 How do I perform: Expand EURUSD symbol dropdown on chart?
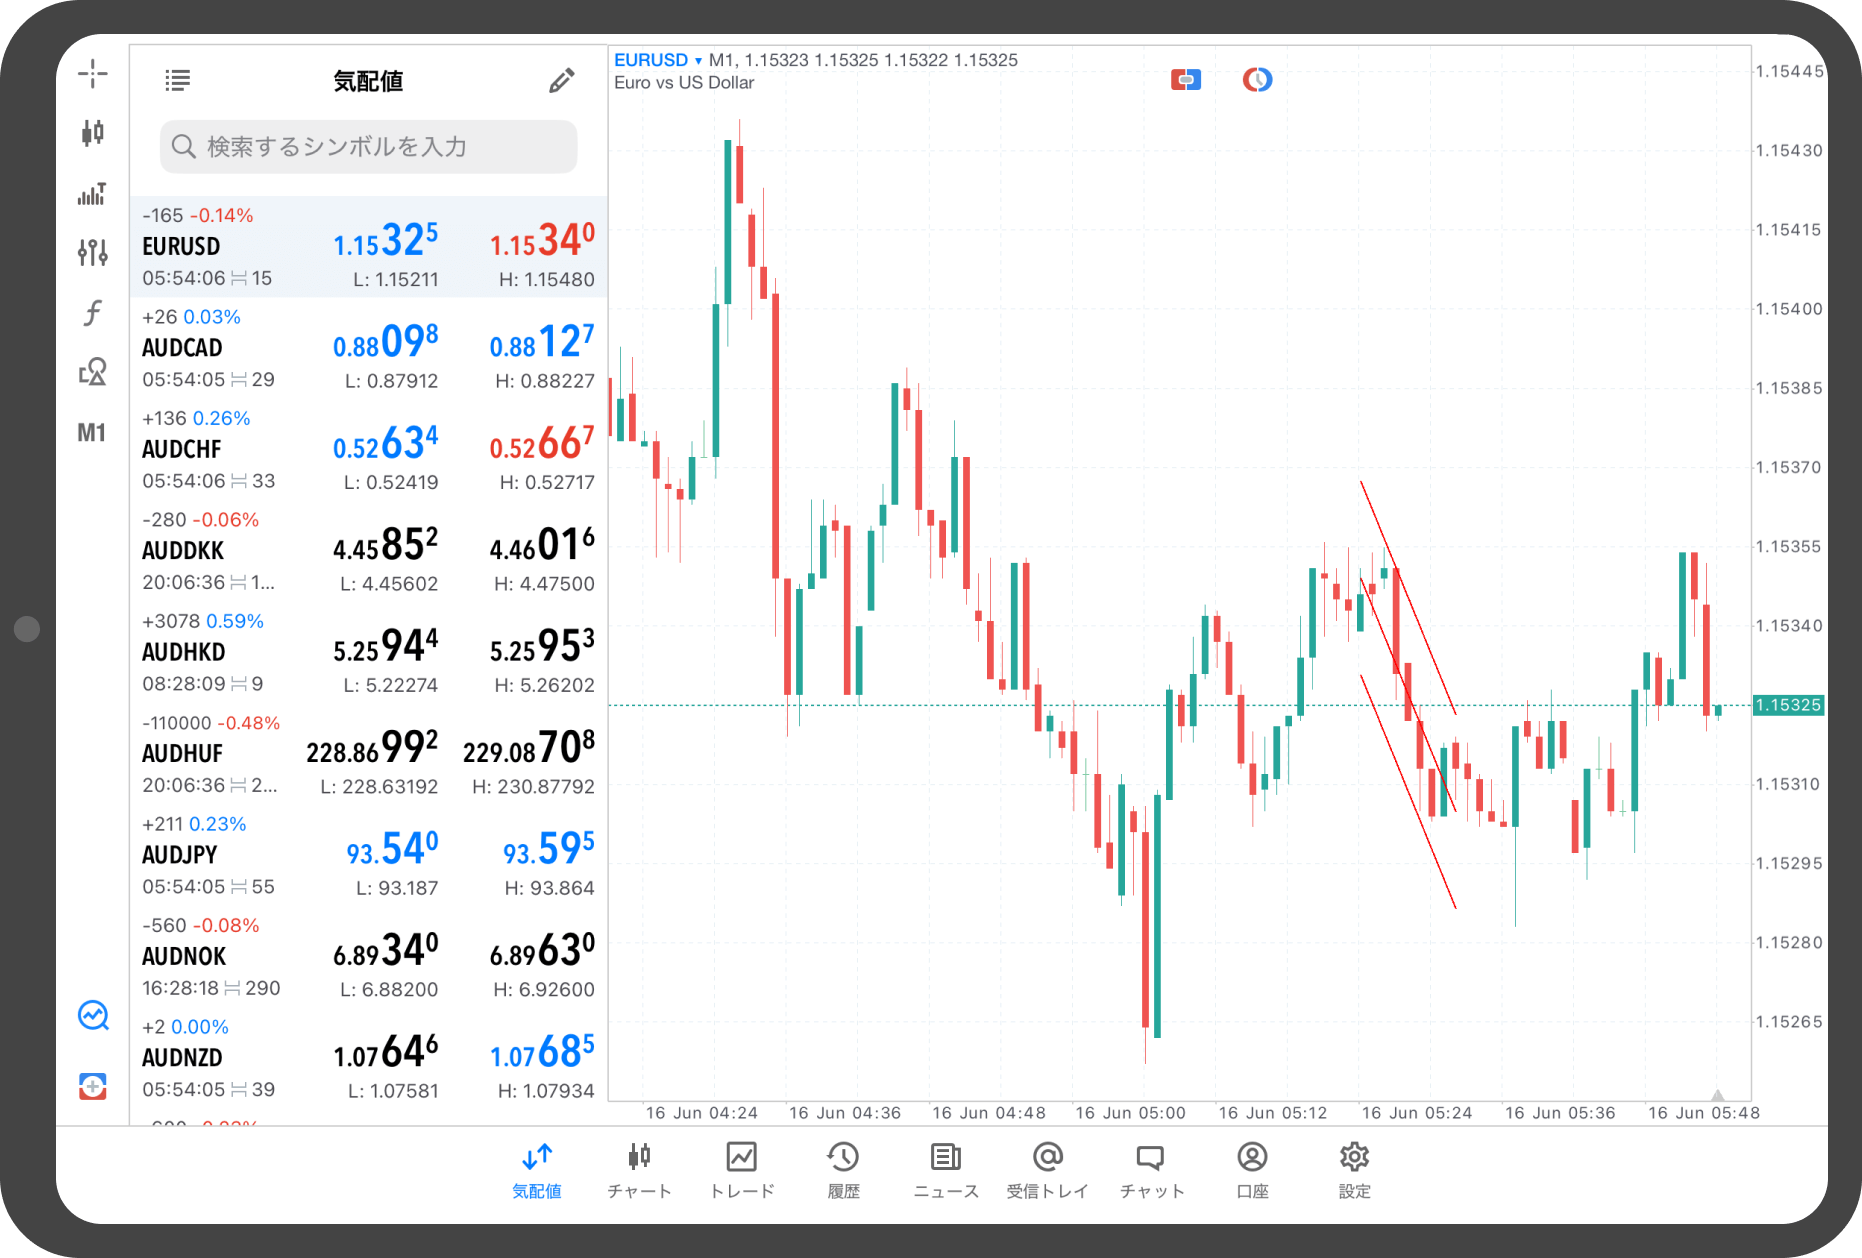tap(658, 60)
